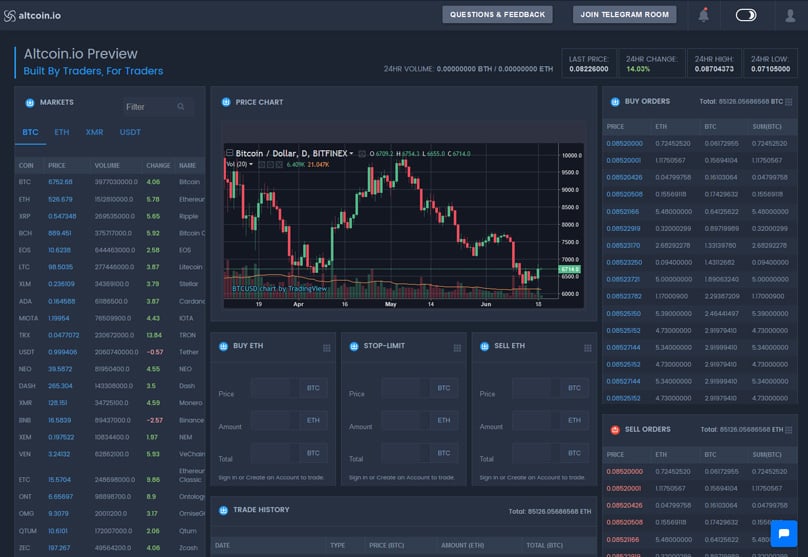Open the blue chat support bubble
The width and height of the screenshot is (808, 557).
[784, 533]
